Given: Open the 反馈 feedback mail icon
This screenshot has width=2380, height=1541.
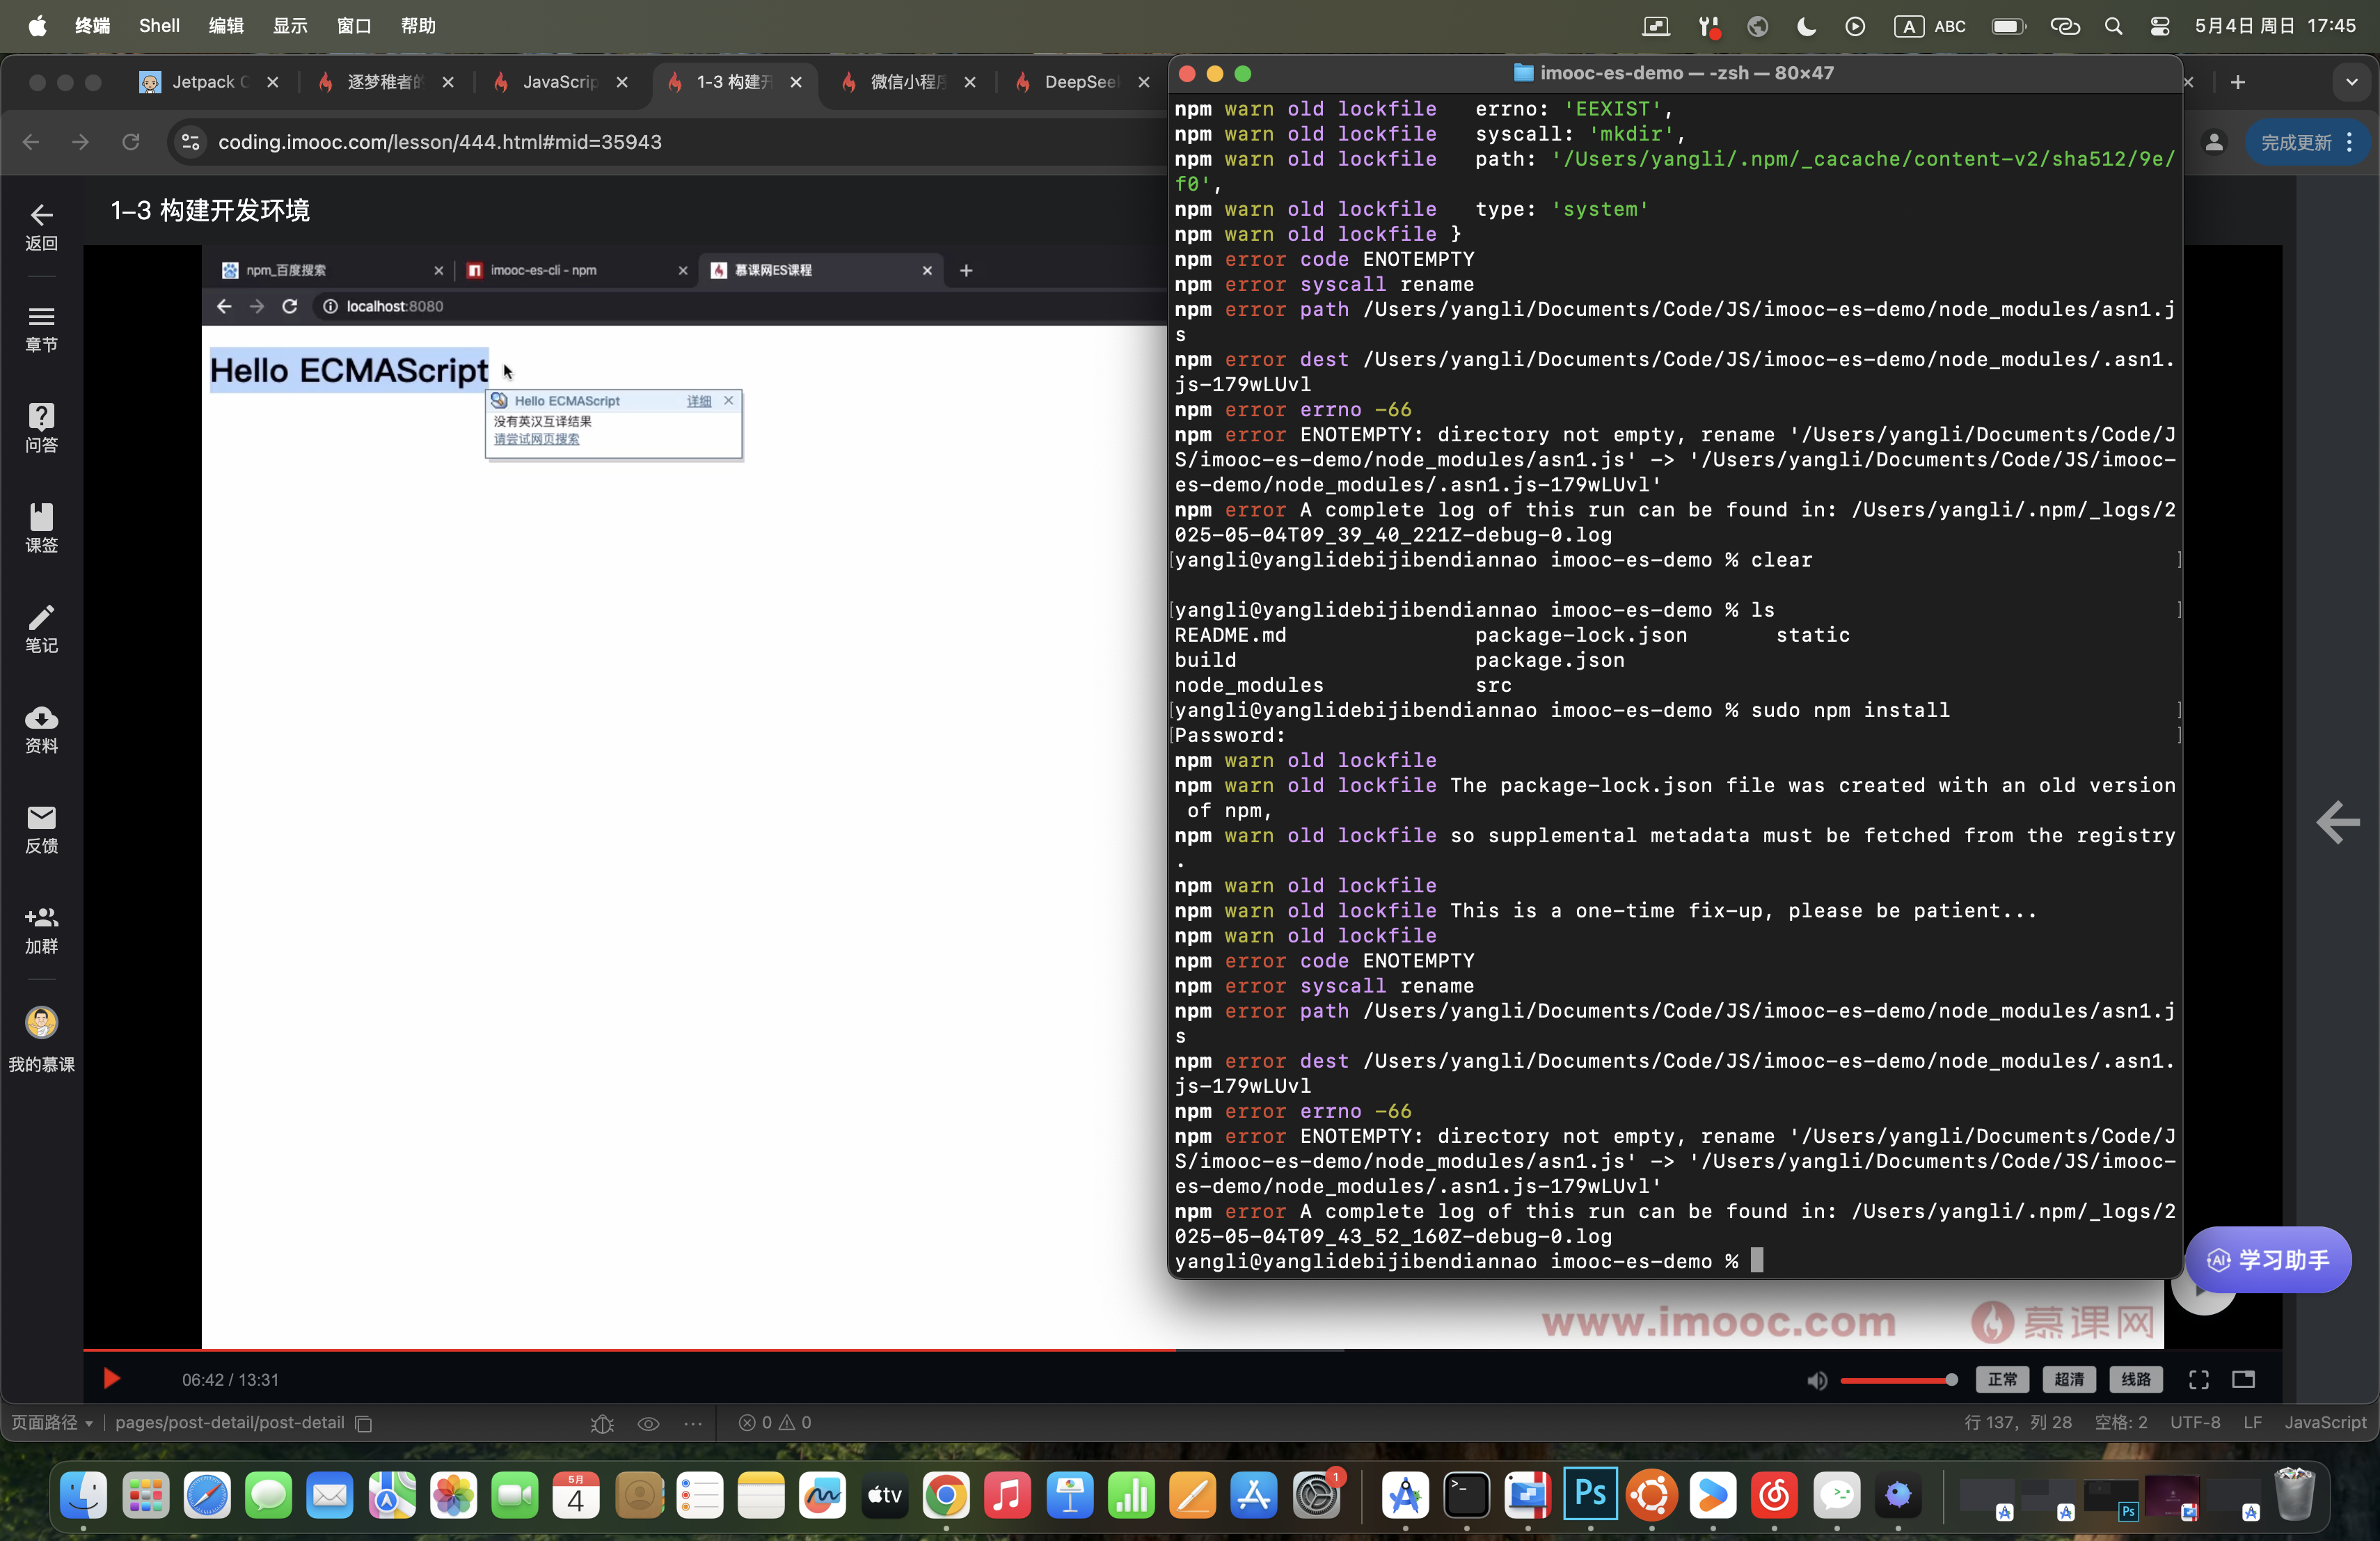Looking at the screenshot, I should pyautogui.click(x=41, y=829).
